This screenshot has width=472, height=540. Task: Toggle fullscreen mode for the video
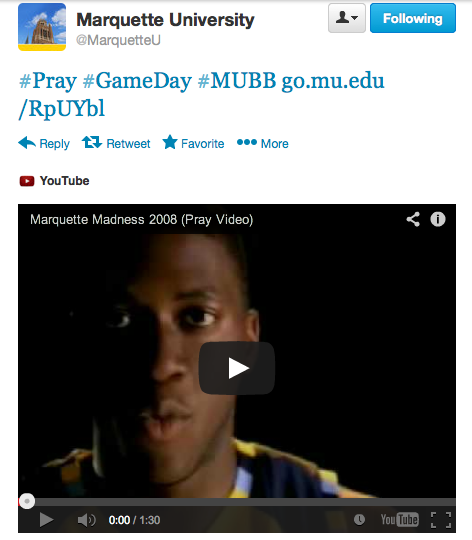tap(441, 520)
